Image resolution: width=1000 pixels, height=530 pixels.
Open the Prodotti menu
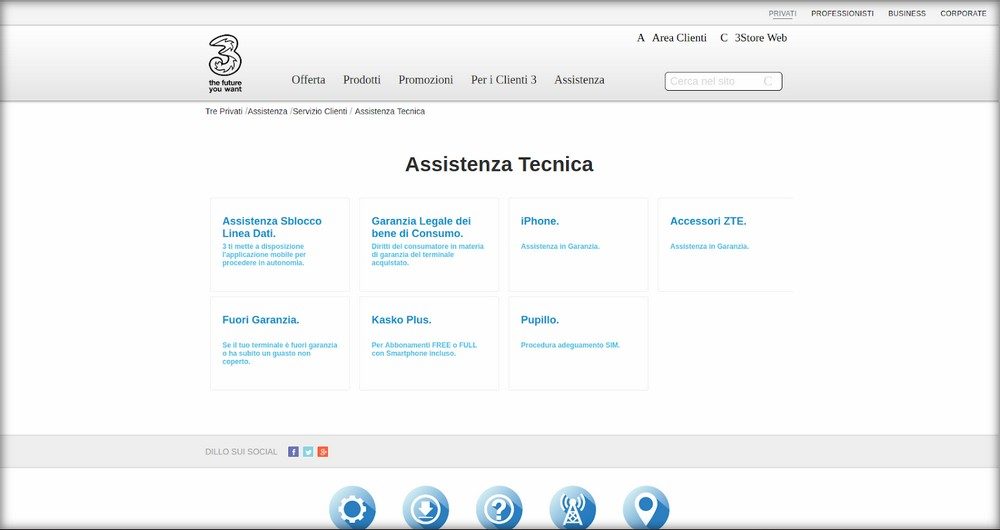click(362, 80)
